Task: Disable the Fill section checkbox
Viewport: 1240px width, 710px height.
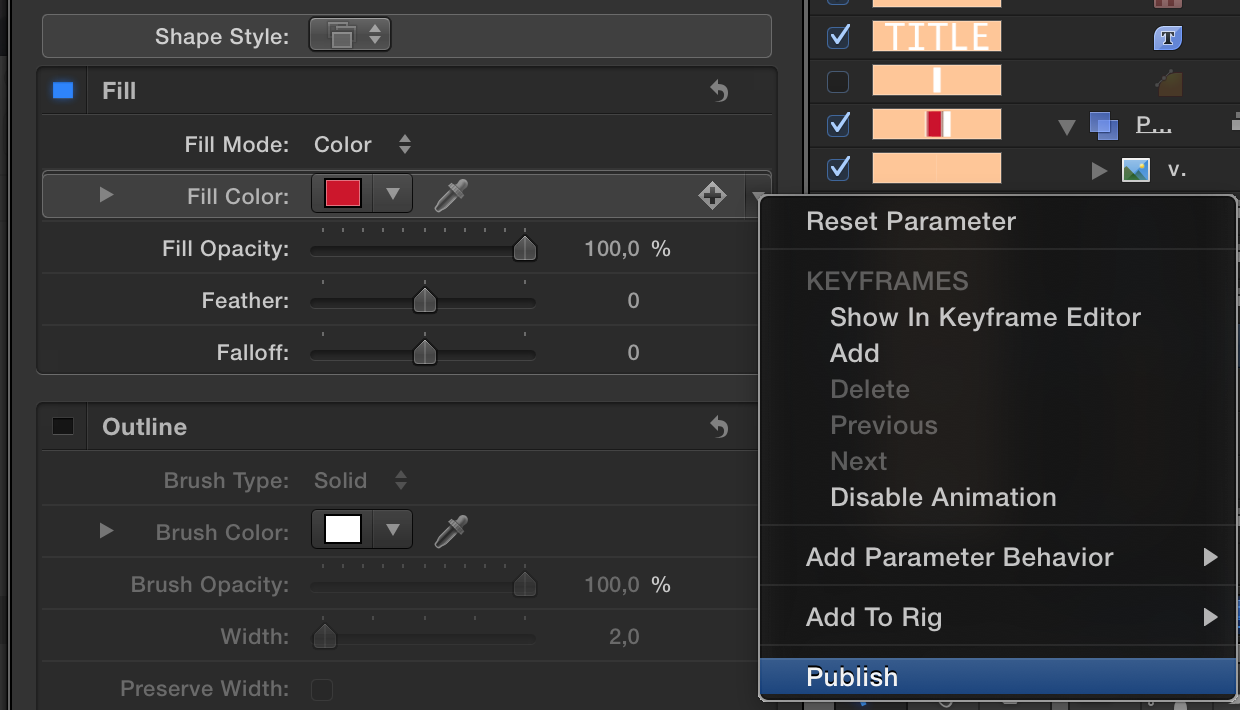Action: coord(63,91)
